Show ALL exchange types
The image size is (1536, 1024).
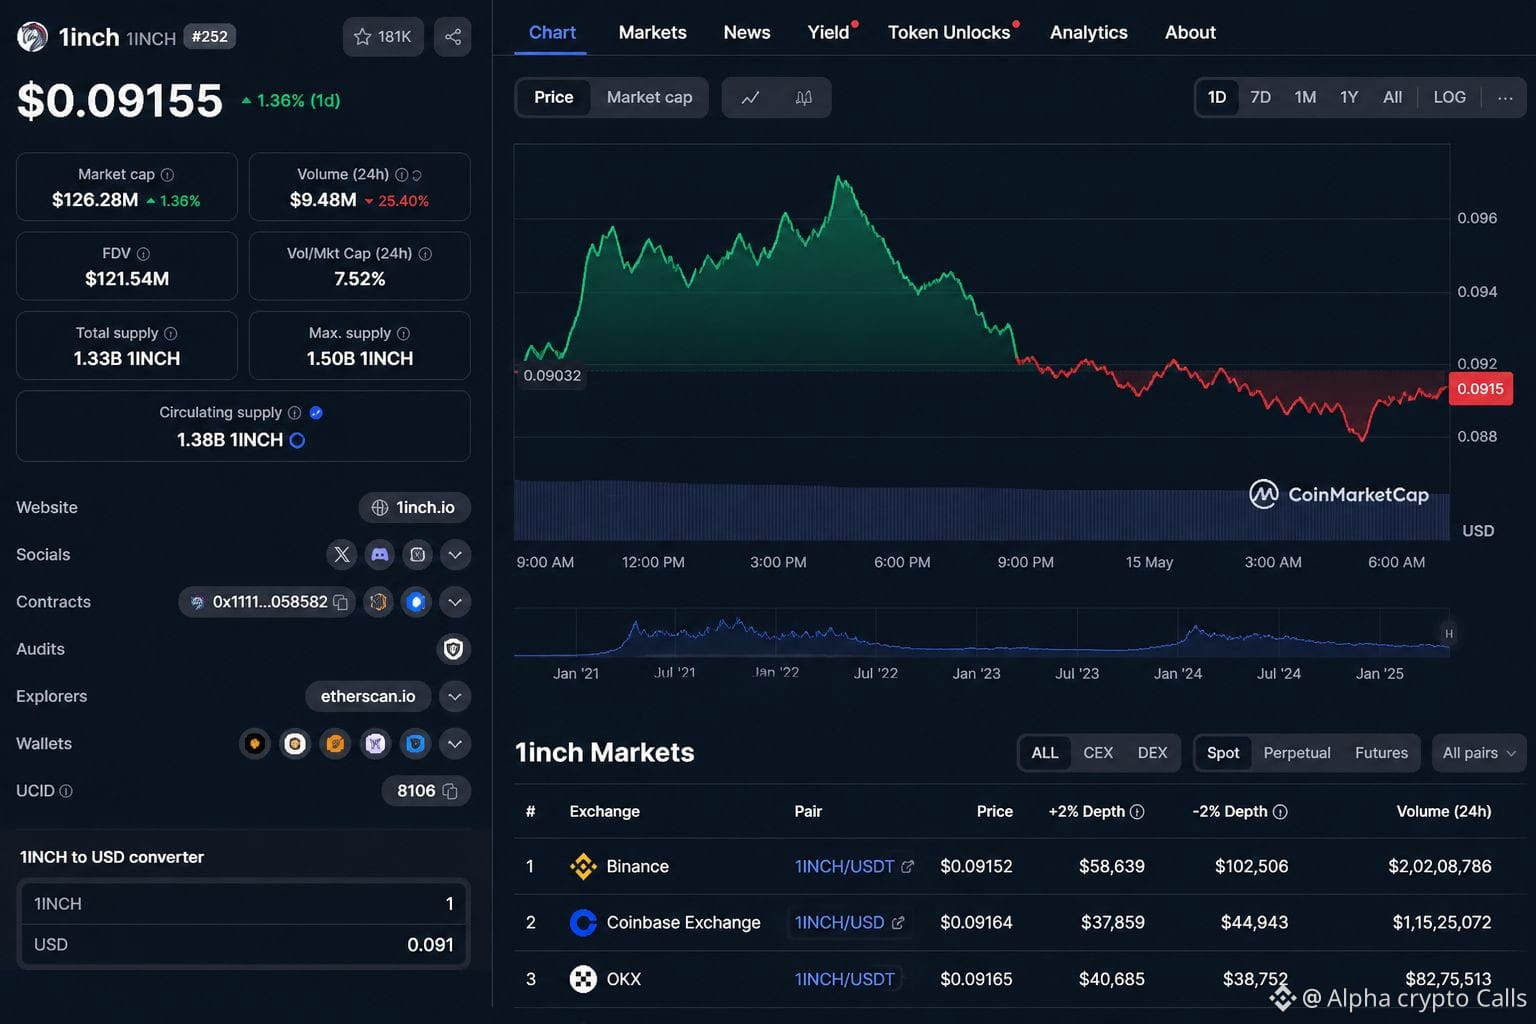[x=1045, y=753]
